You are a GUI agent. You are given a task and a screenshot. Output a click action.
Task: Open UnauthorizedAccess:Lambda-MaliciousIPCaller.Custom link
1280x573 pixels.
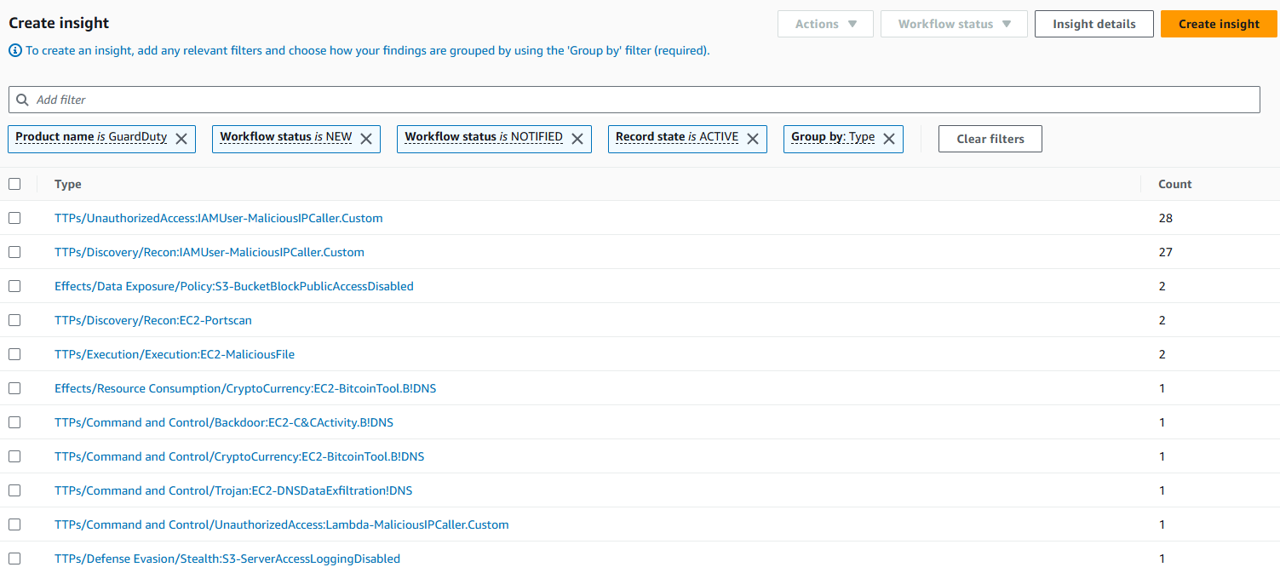[281, 524]
